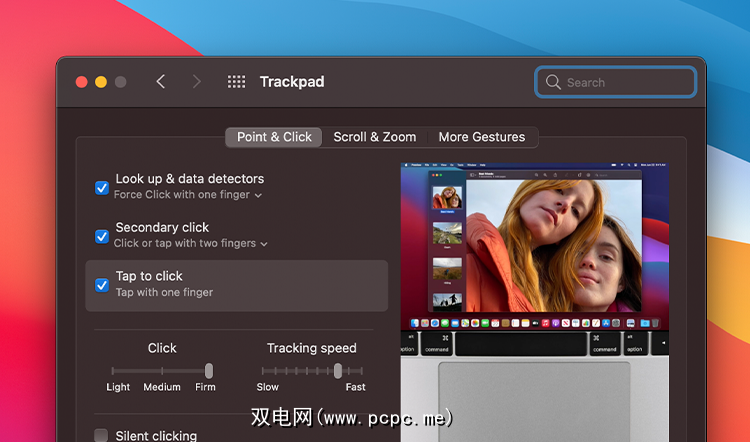
Task: Click the Firm label under Click slider
Action: [x=205, y=387]
